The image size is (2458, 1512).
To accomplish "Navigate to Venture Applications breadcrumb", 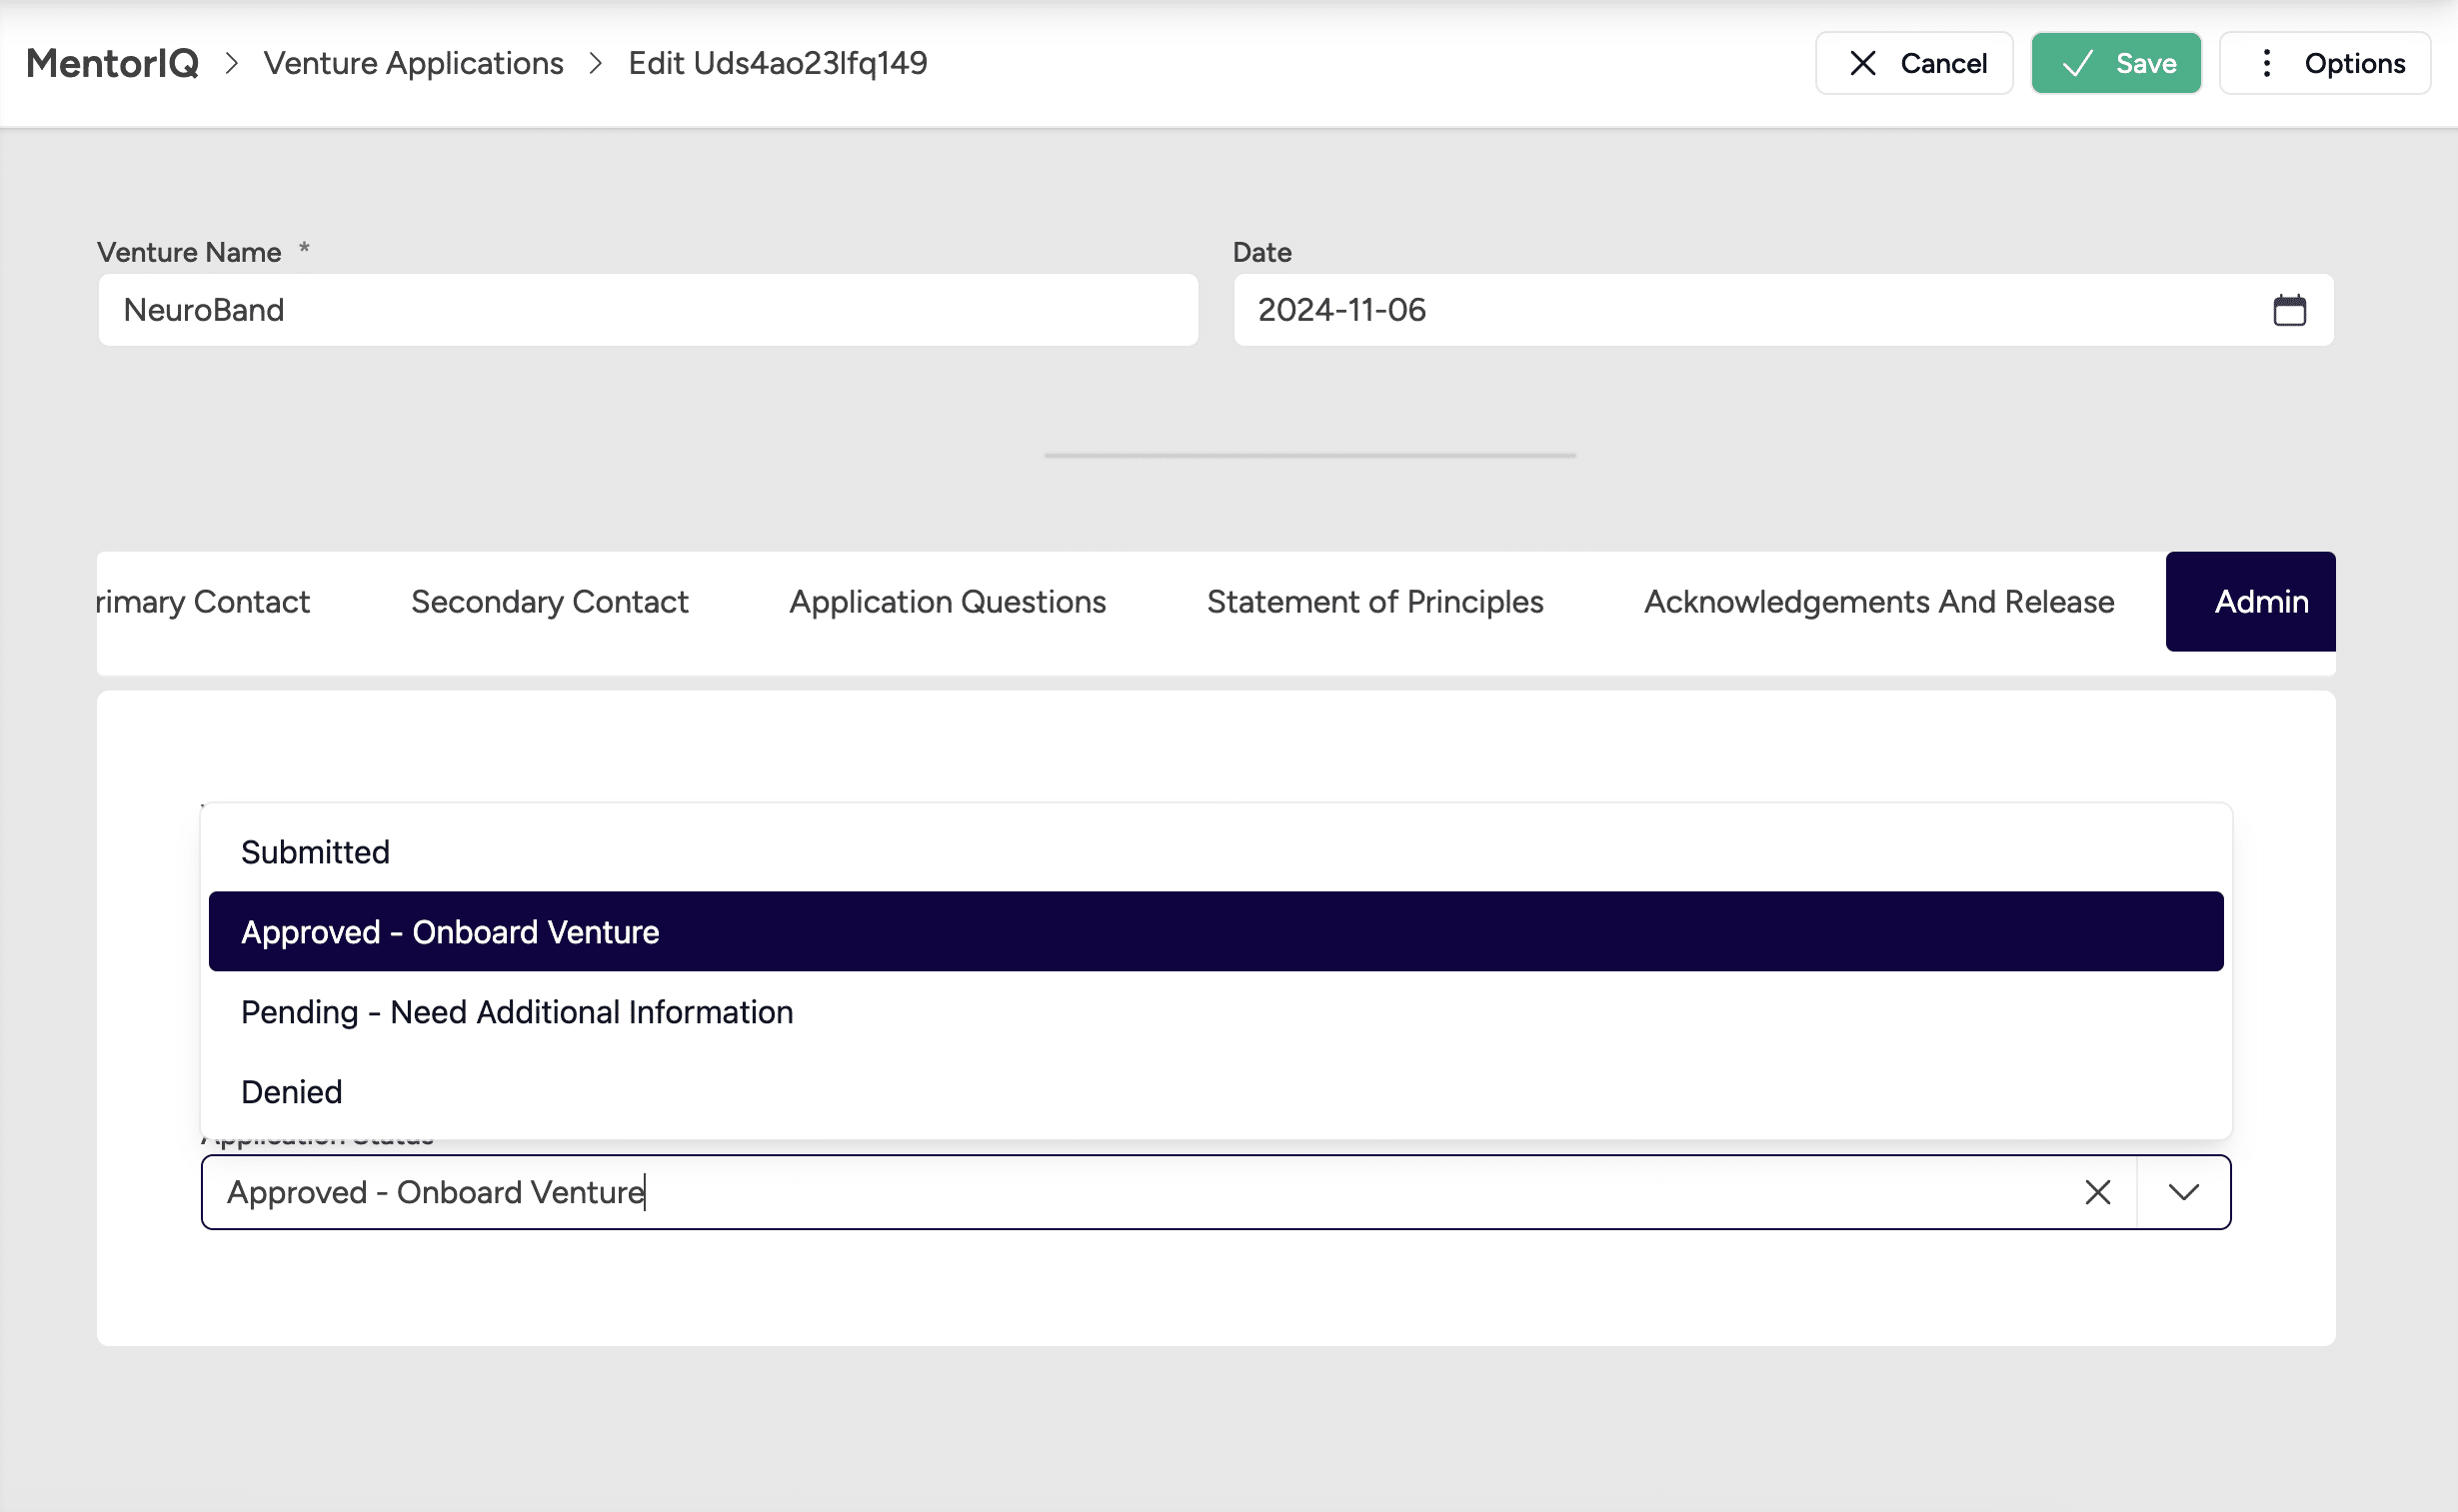I will [x=414, y=63].
